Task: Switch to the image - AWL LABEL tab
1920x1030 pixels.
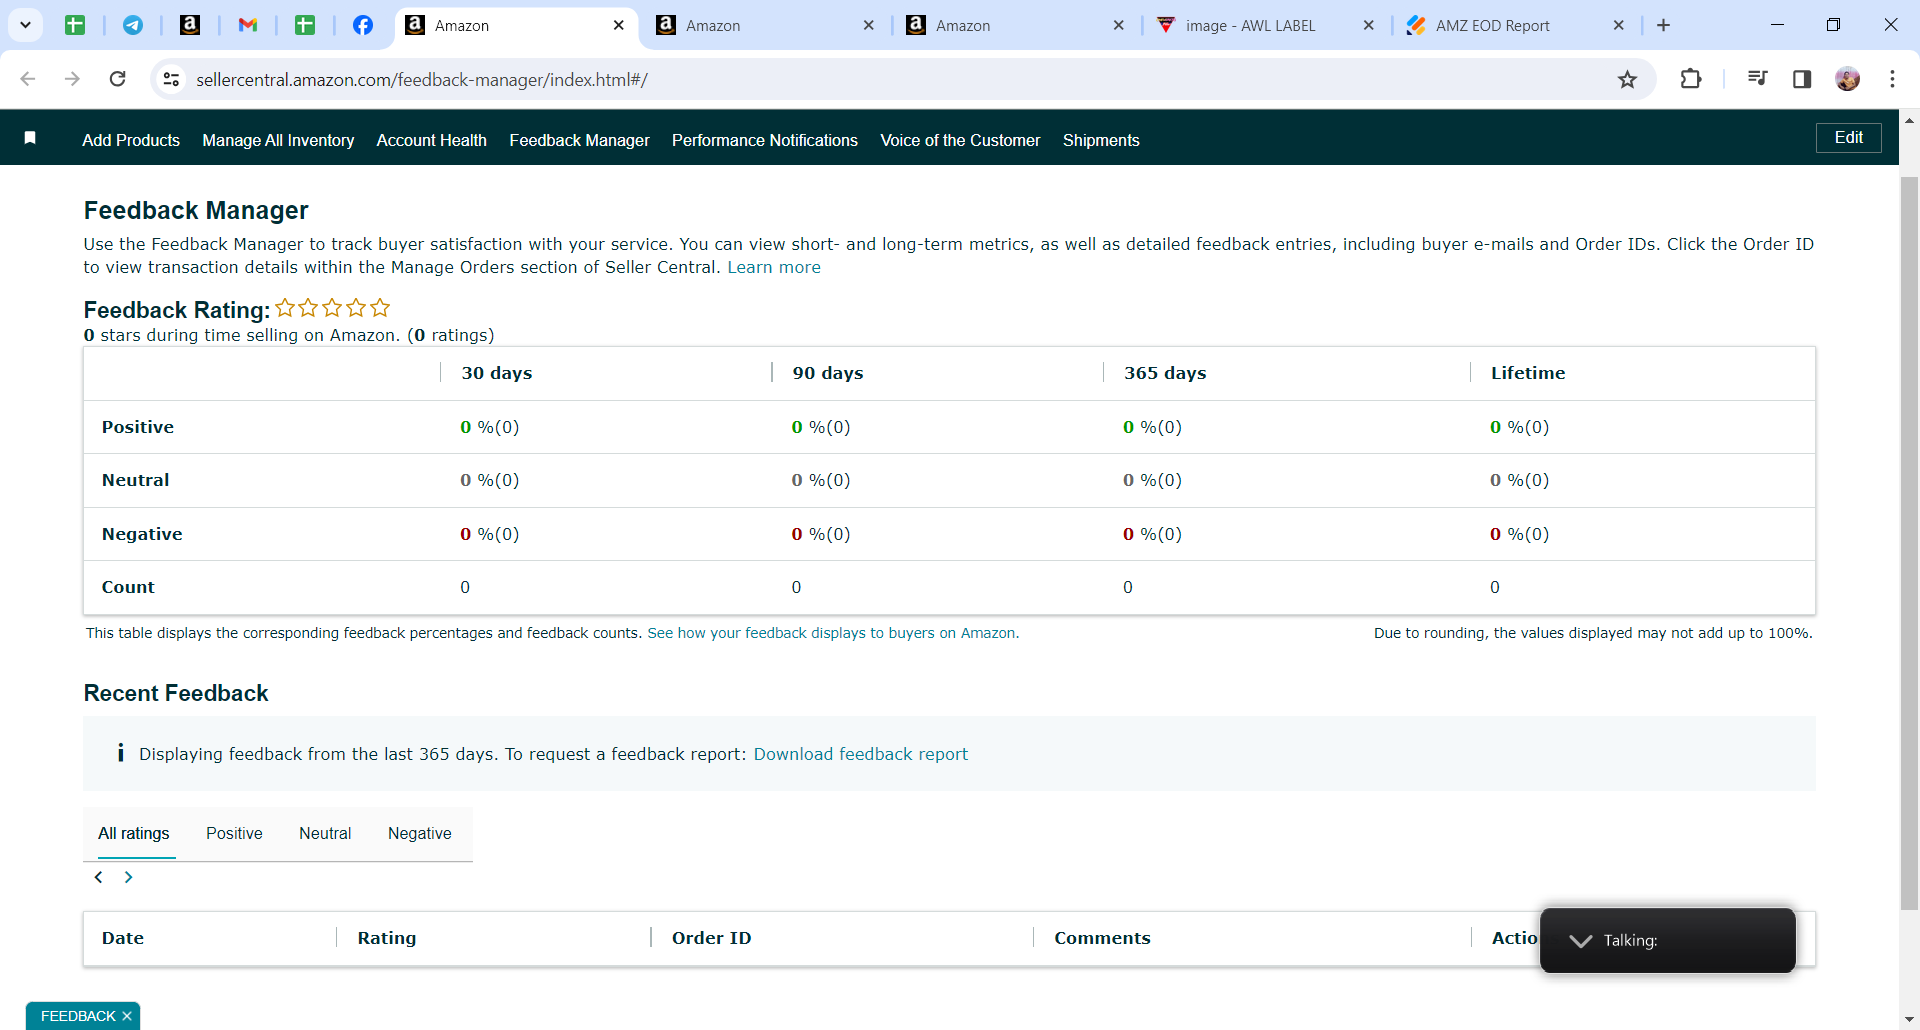Action: point(1265,26)
